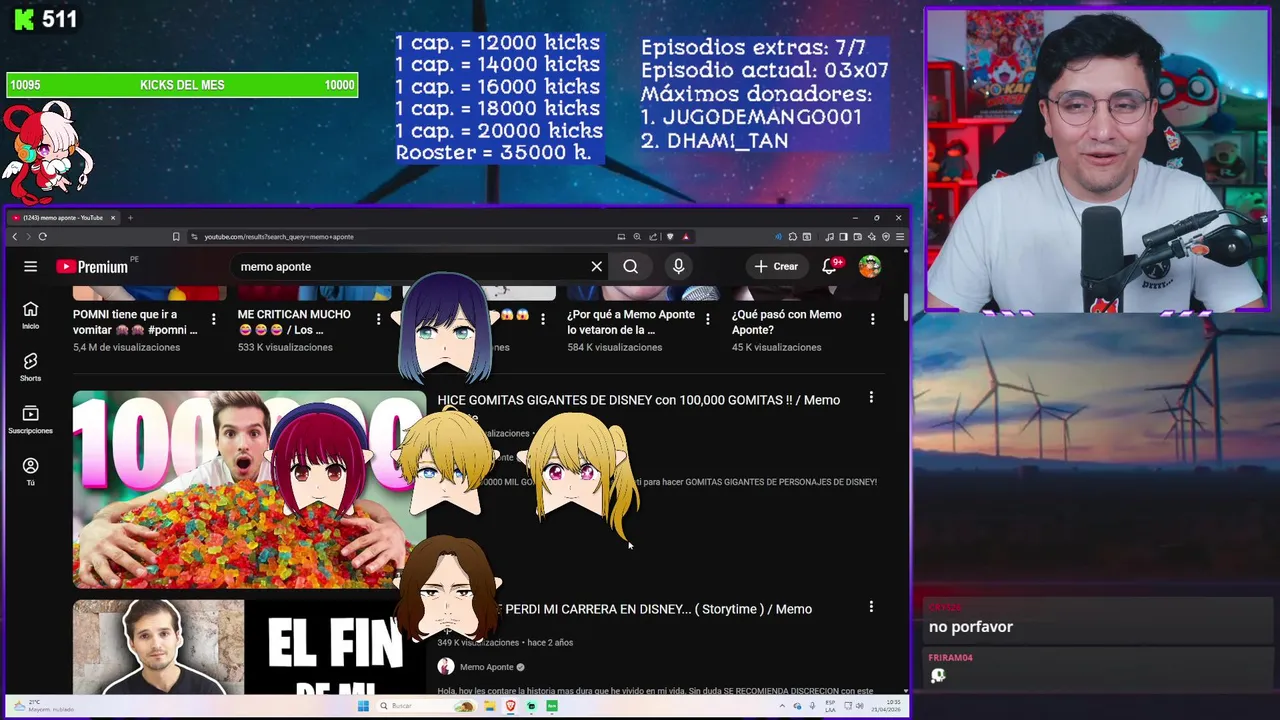Viewport: 1280px width, 720px height.
Task: Open the Brave Shields lion icon
Action: [670, 237]
